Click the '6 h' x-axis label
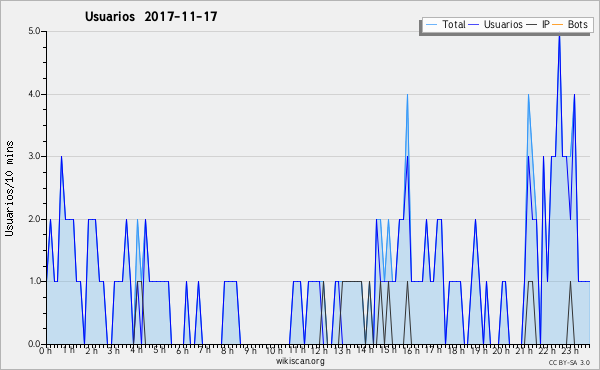 [x=182, y=350]
